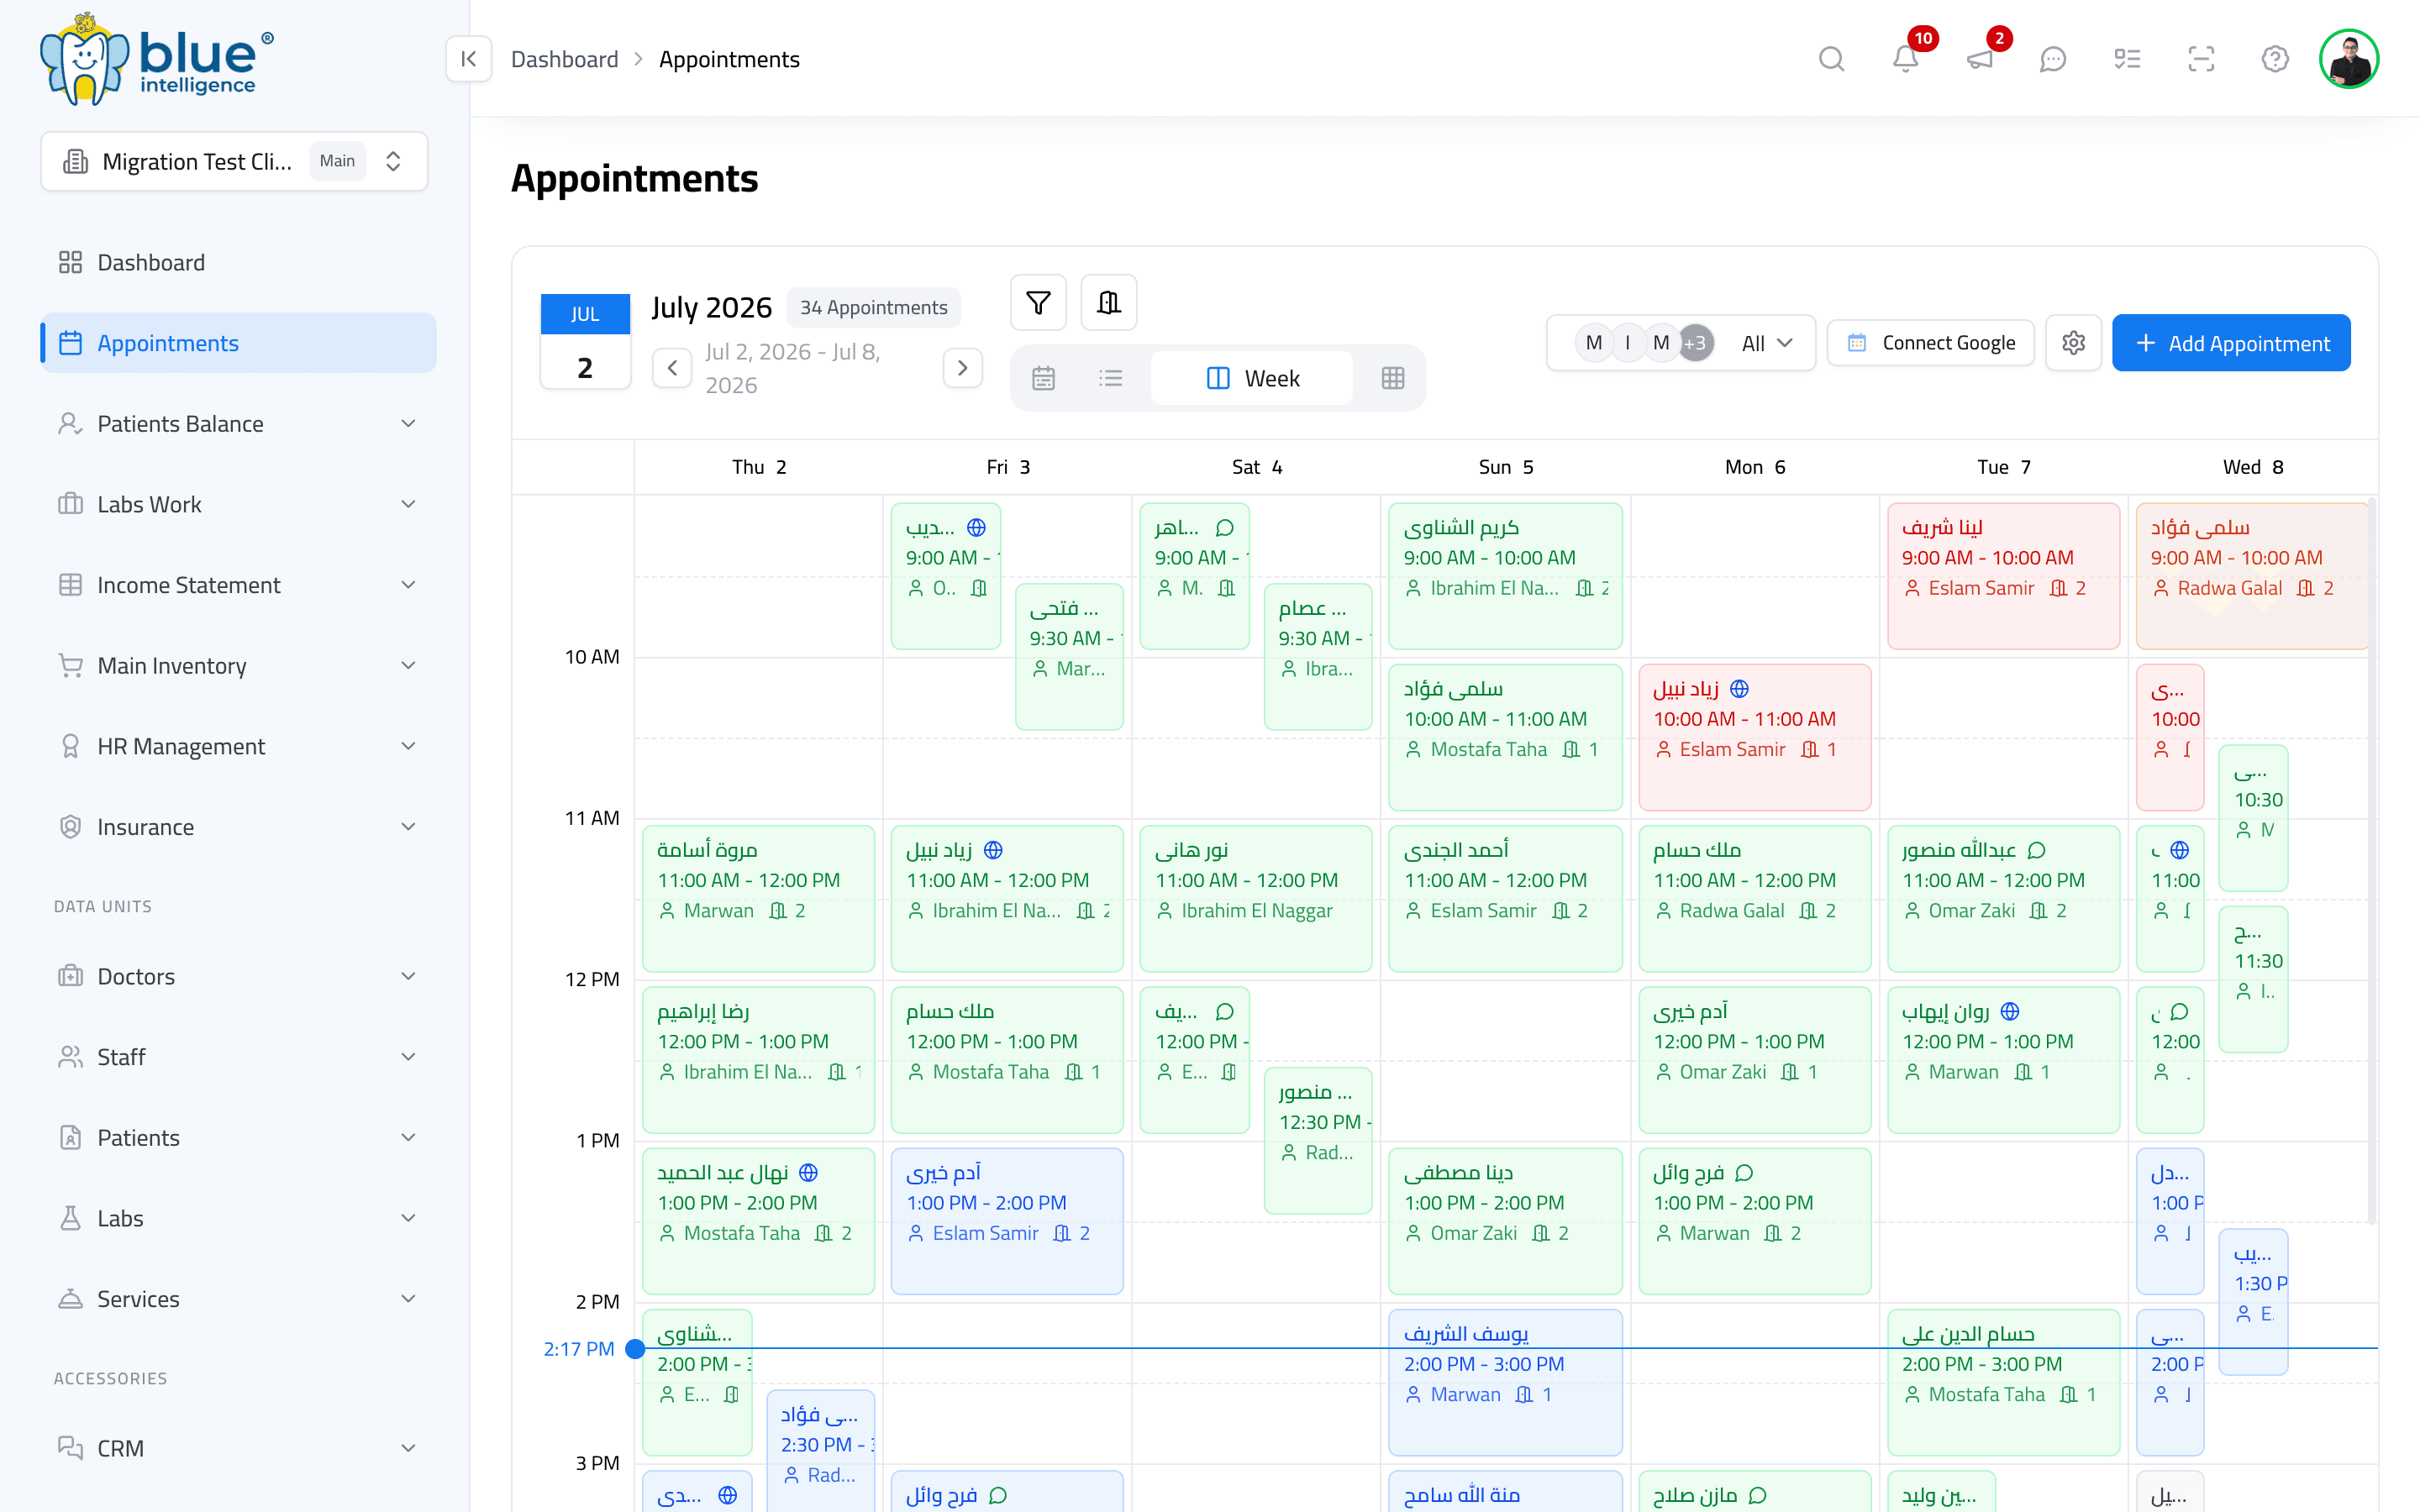Click Connect Google button
This screenshot has height=1512, width=2420.
pyautogui.click(x=1930, y=343)
